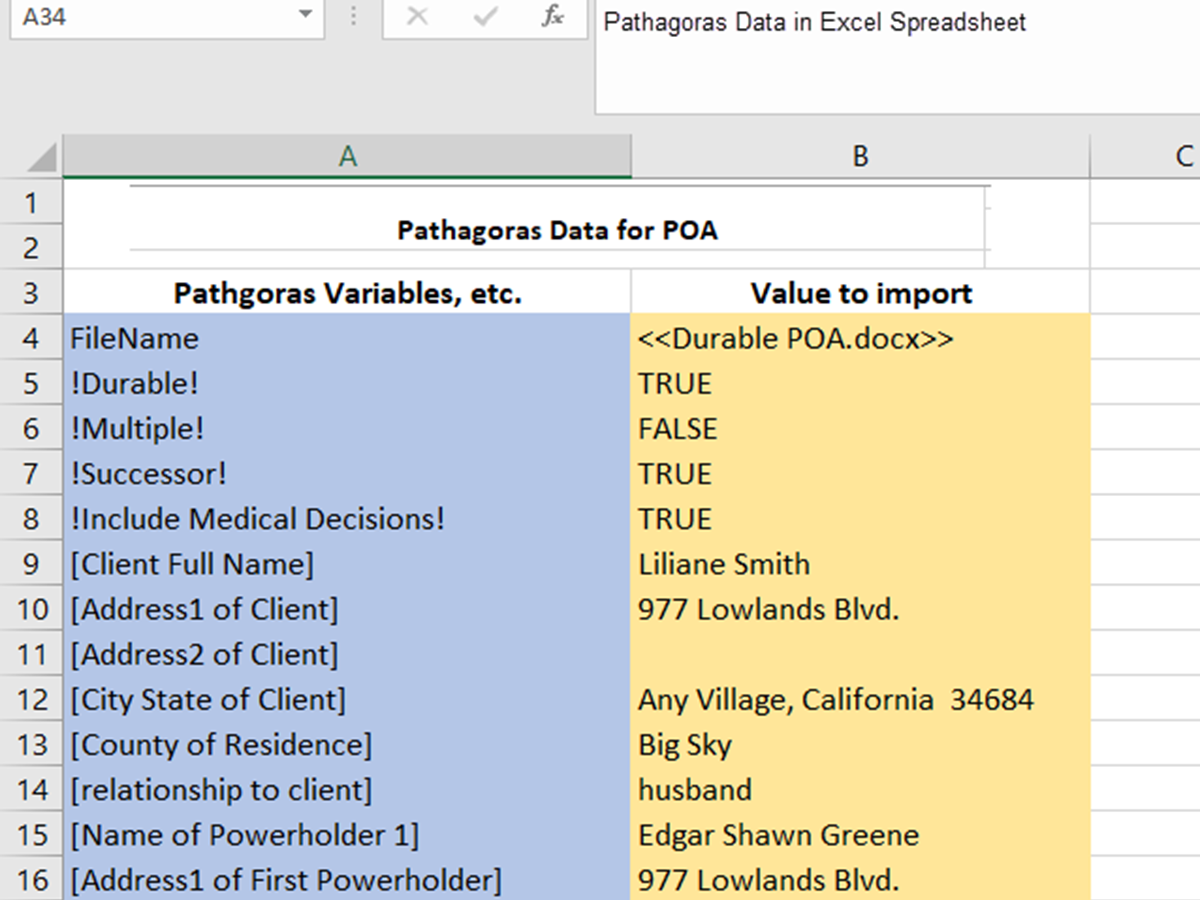Viewport: 1200px width, 900px height.
Task: Select row 11 header
Action: click(x=31, y=654)
